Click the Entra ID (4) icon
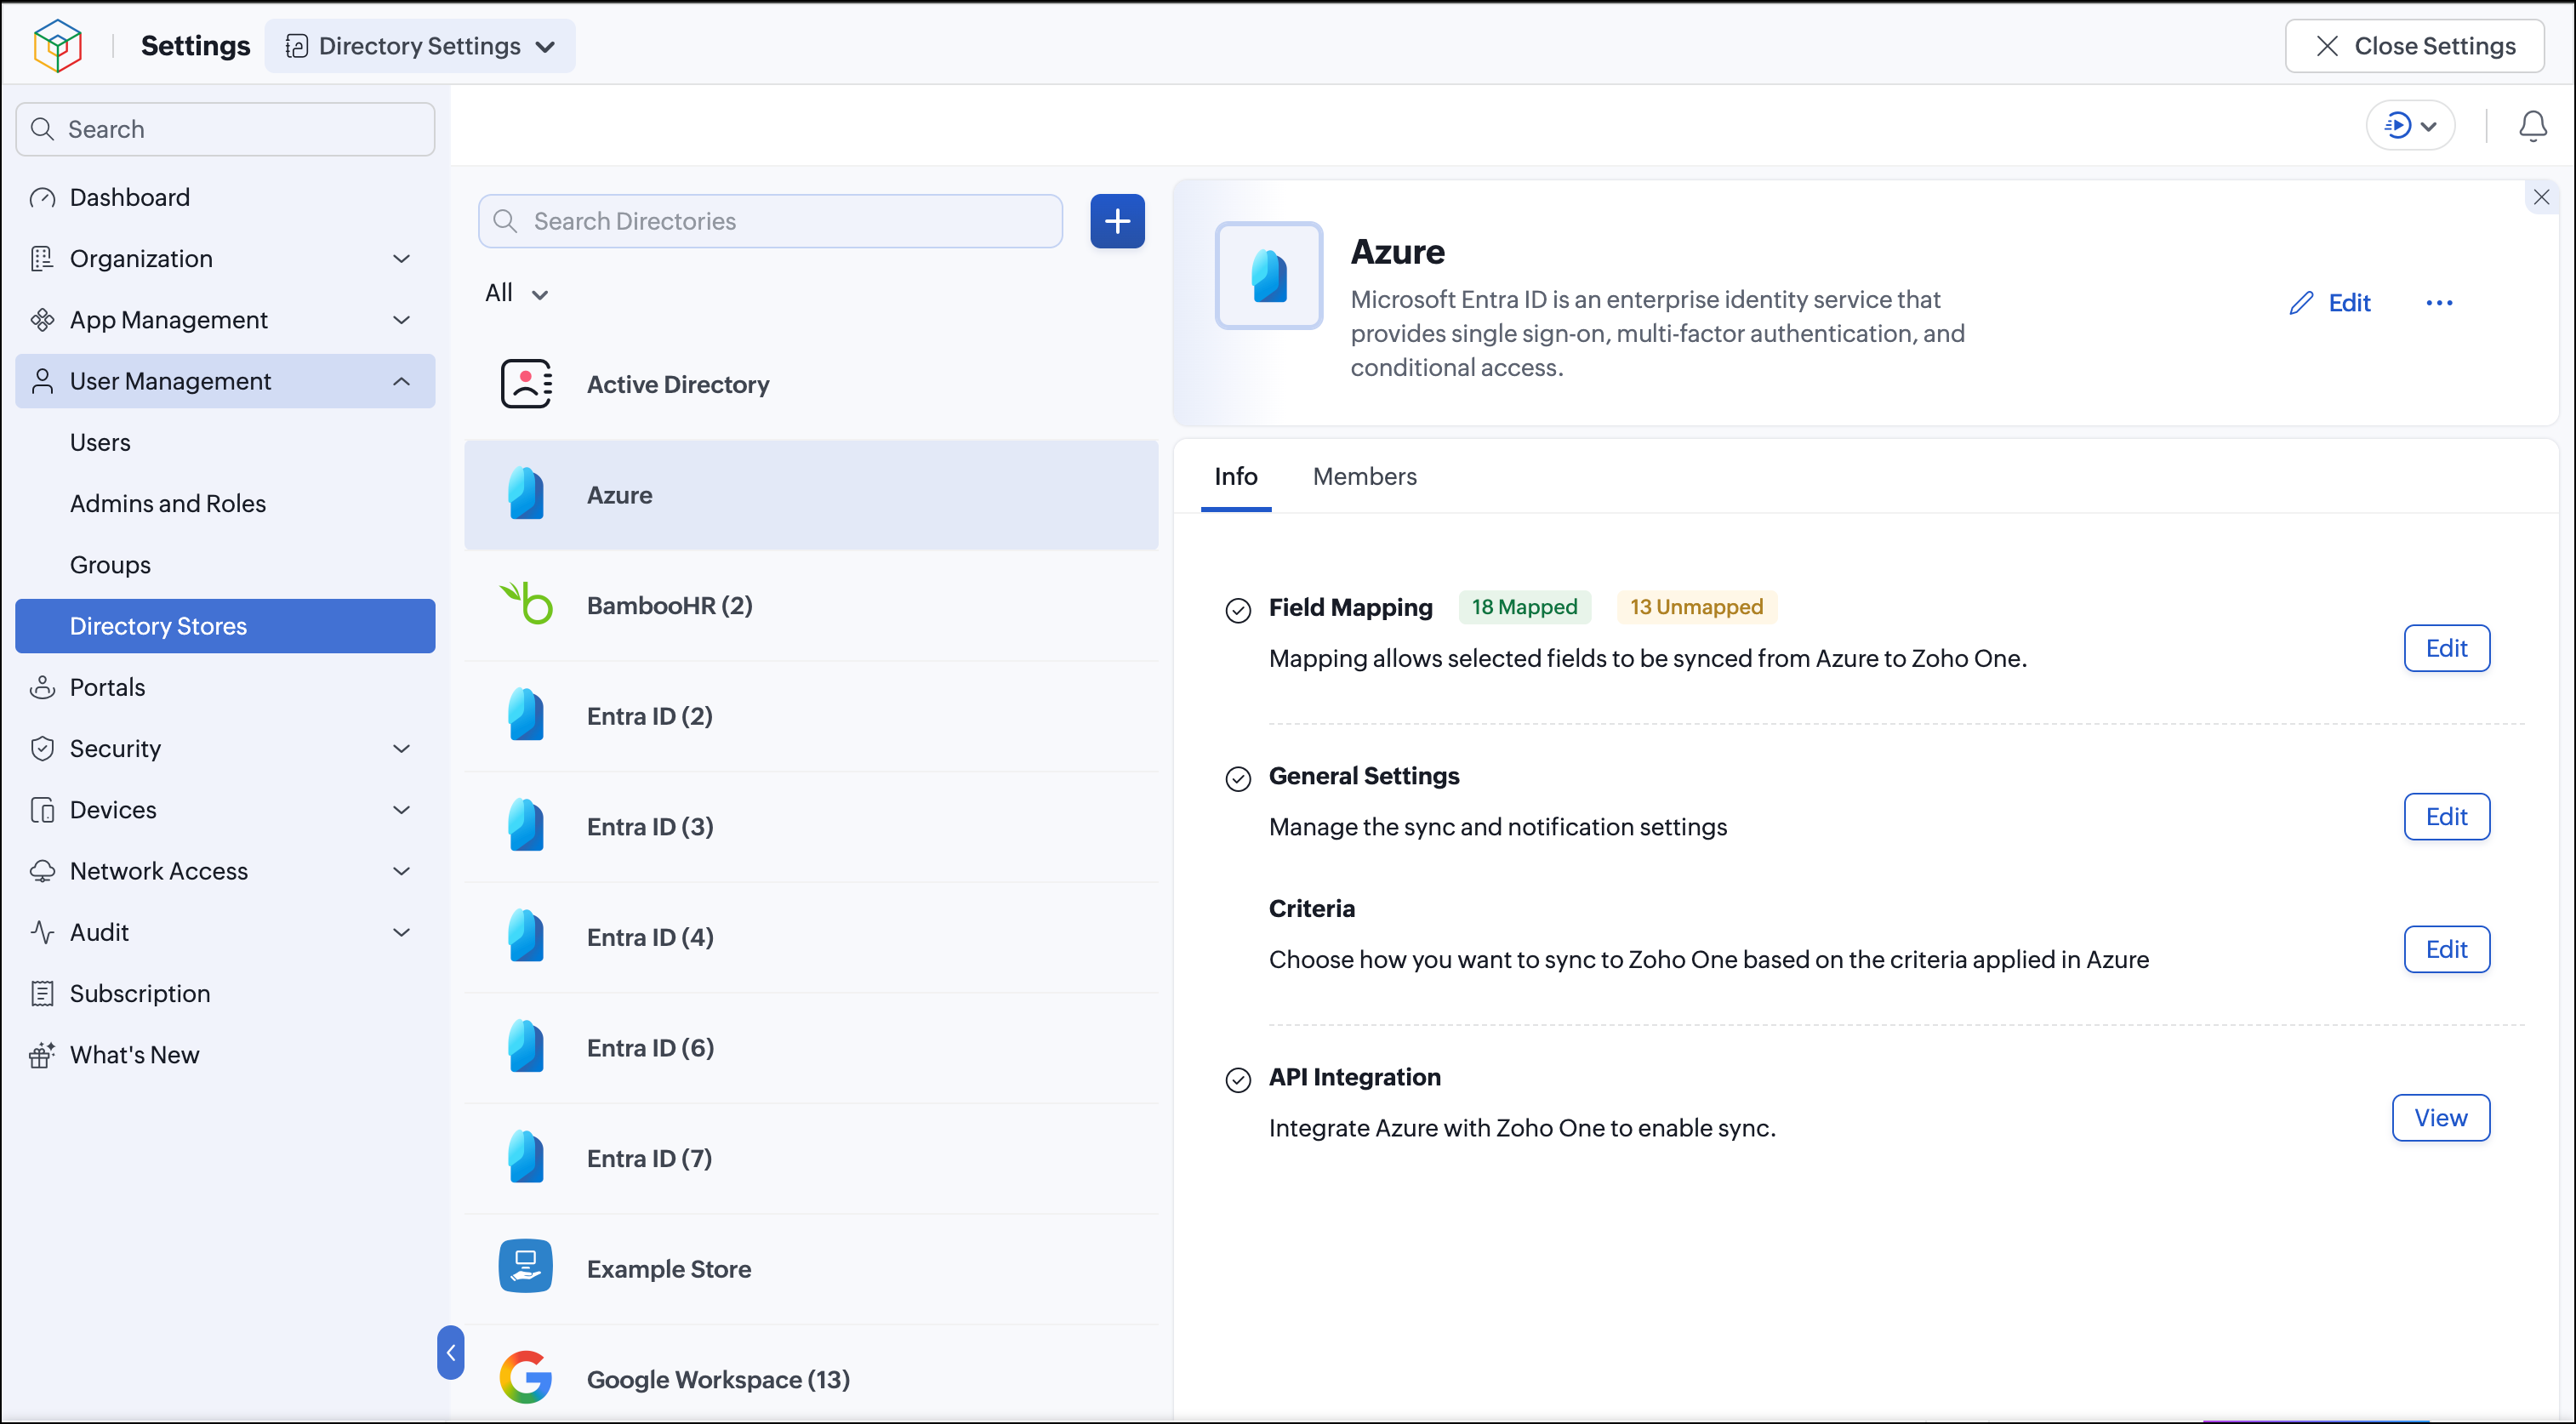Screen dimensions: 2576x1424 coord(526,936)
